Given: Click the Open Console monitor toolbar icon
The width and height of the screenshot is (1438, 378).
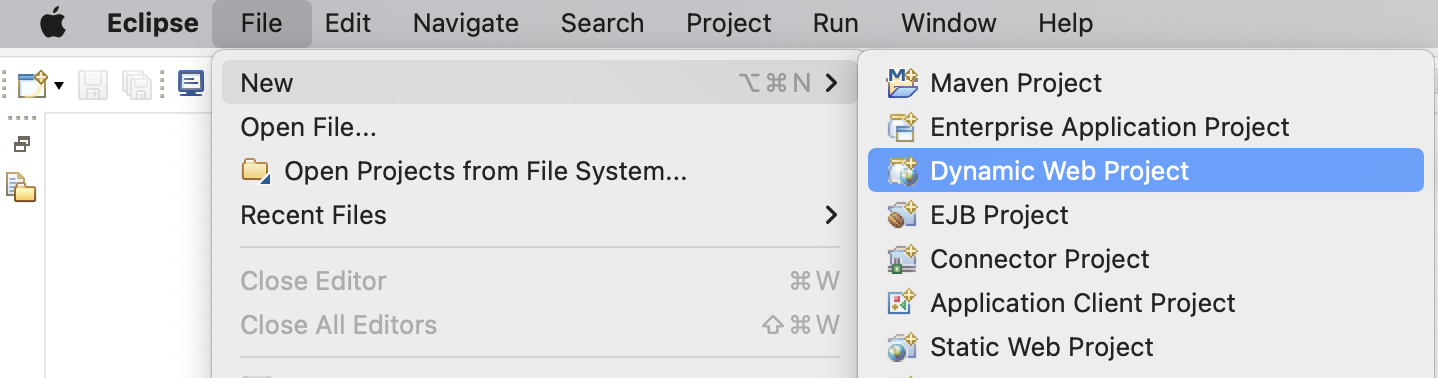Looking at the screenshot, I should pyautogui.click(x=191, y=83).
